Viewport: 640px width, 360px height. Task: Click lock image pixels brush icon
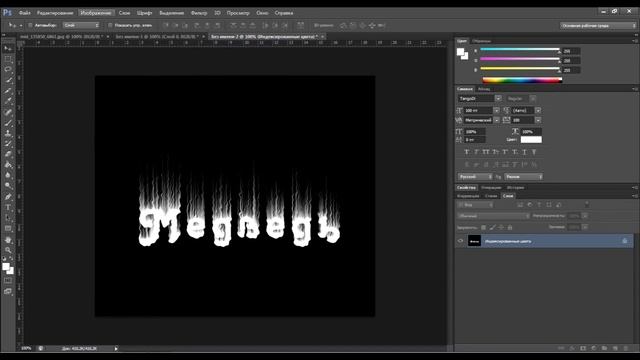[493, 227]
